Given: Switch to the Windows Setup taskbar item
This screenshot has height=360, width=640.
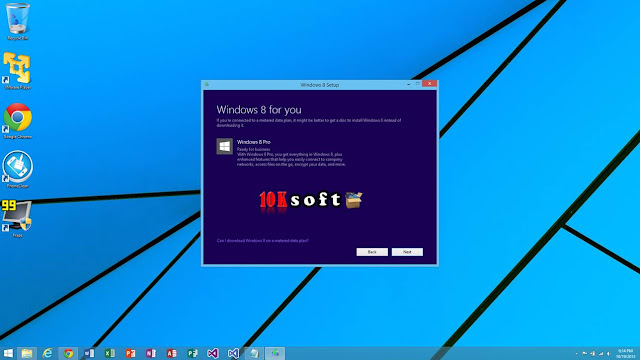Looking at the screenshot, I should (x=275, y=353).
